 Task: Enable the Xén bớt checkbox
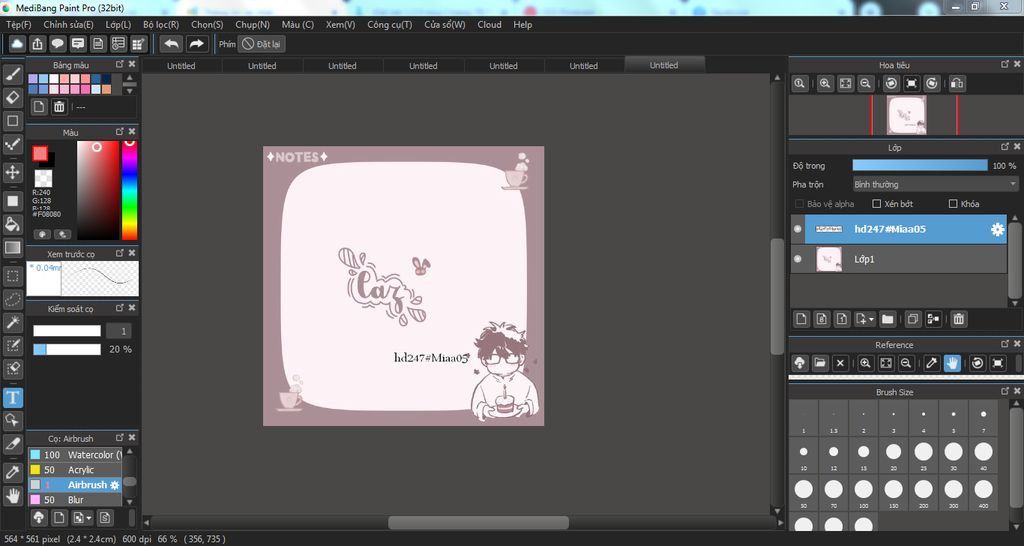pyautogui.click(x=877, y=204)
